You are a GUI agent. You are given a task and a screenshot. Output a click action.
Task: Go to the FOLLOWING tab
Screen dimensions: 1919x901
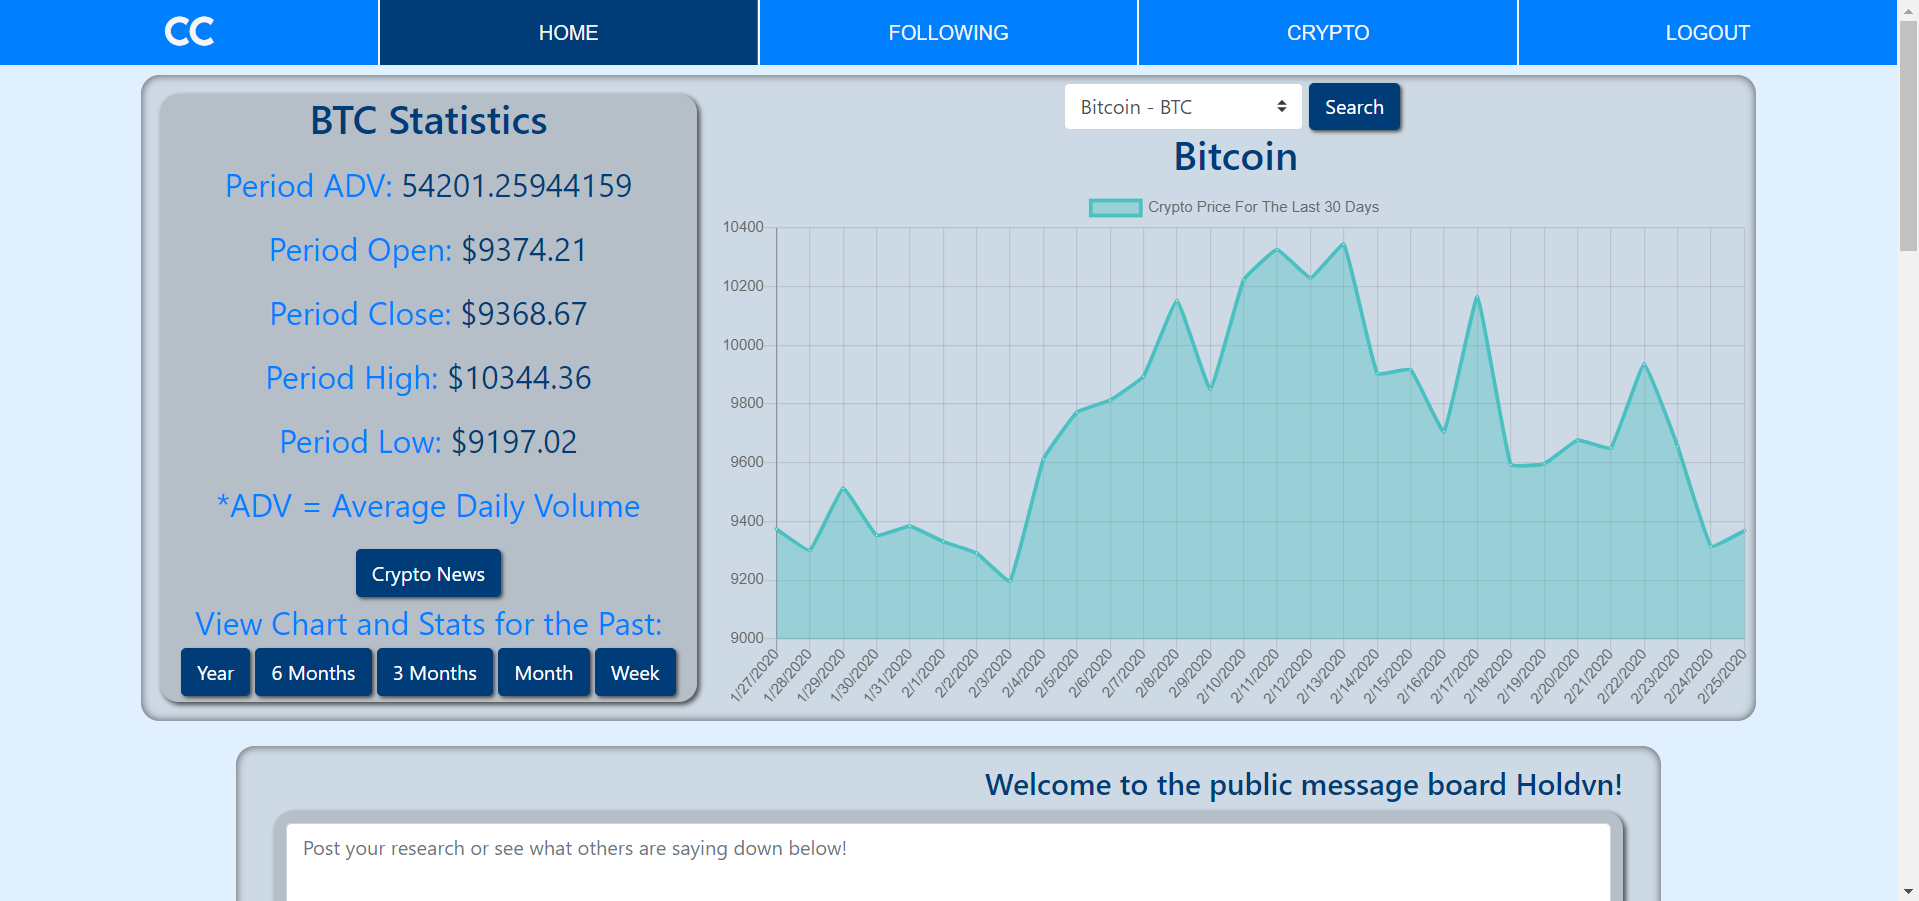coord(948,32)
